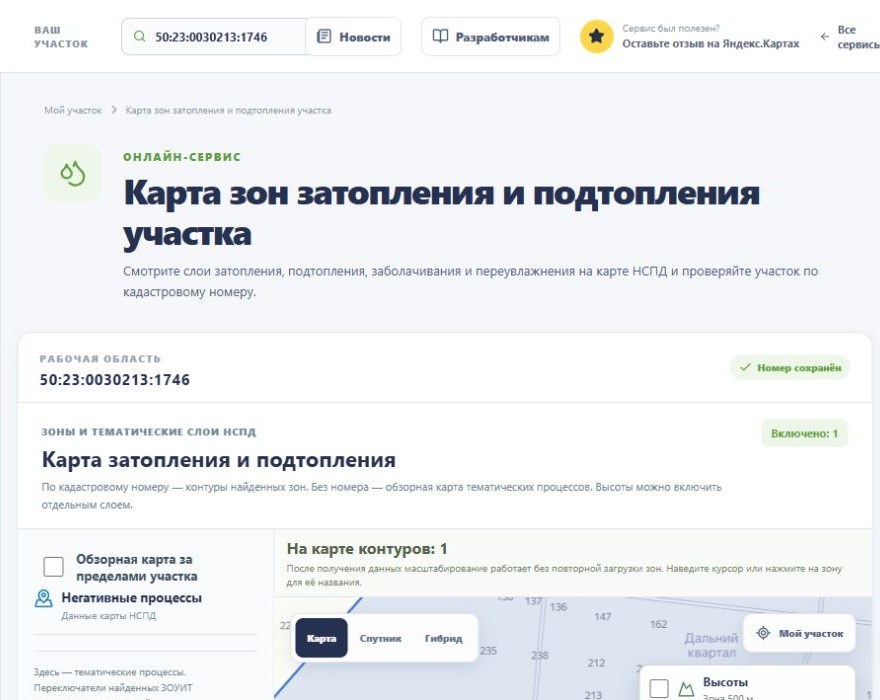Switch map to Карта view
Image resolution: width=880 pixels, height=700 pixels.
[x=322, y=638]
